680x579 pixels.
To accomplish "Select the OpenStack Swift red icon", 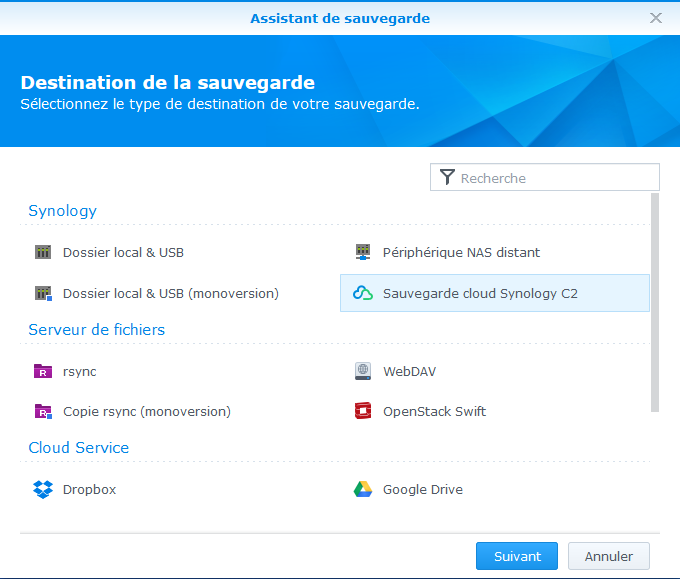I will [x=363, y=412].
